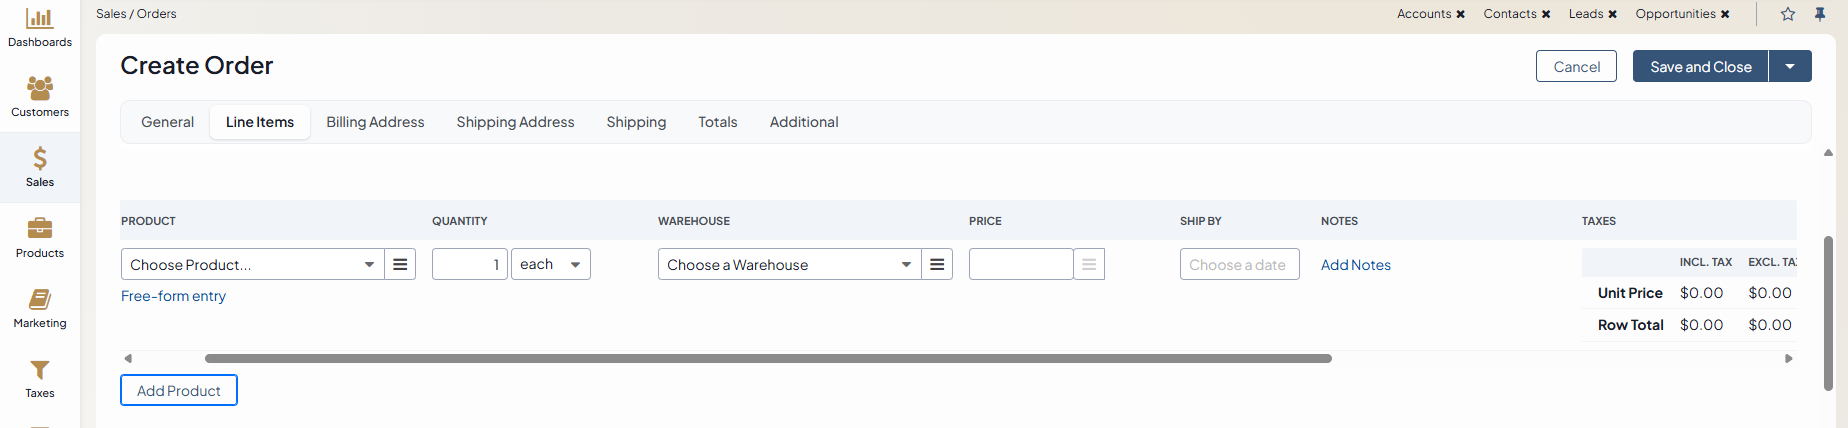Switch to the Billing Address tab
This screenshot has height=428, width=1848.
coord(375,122)
